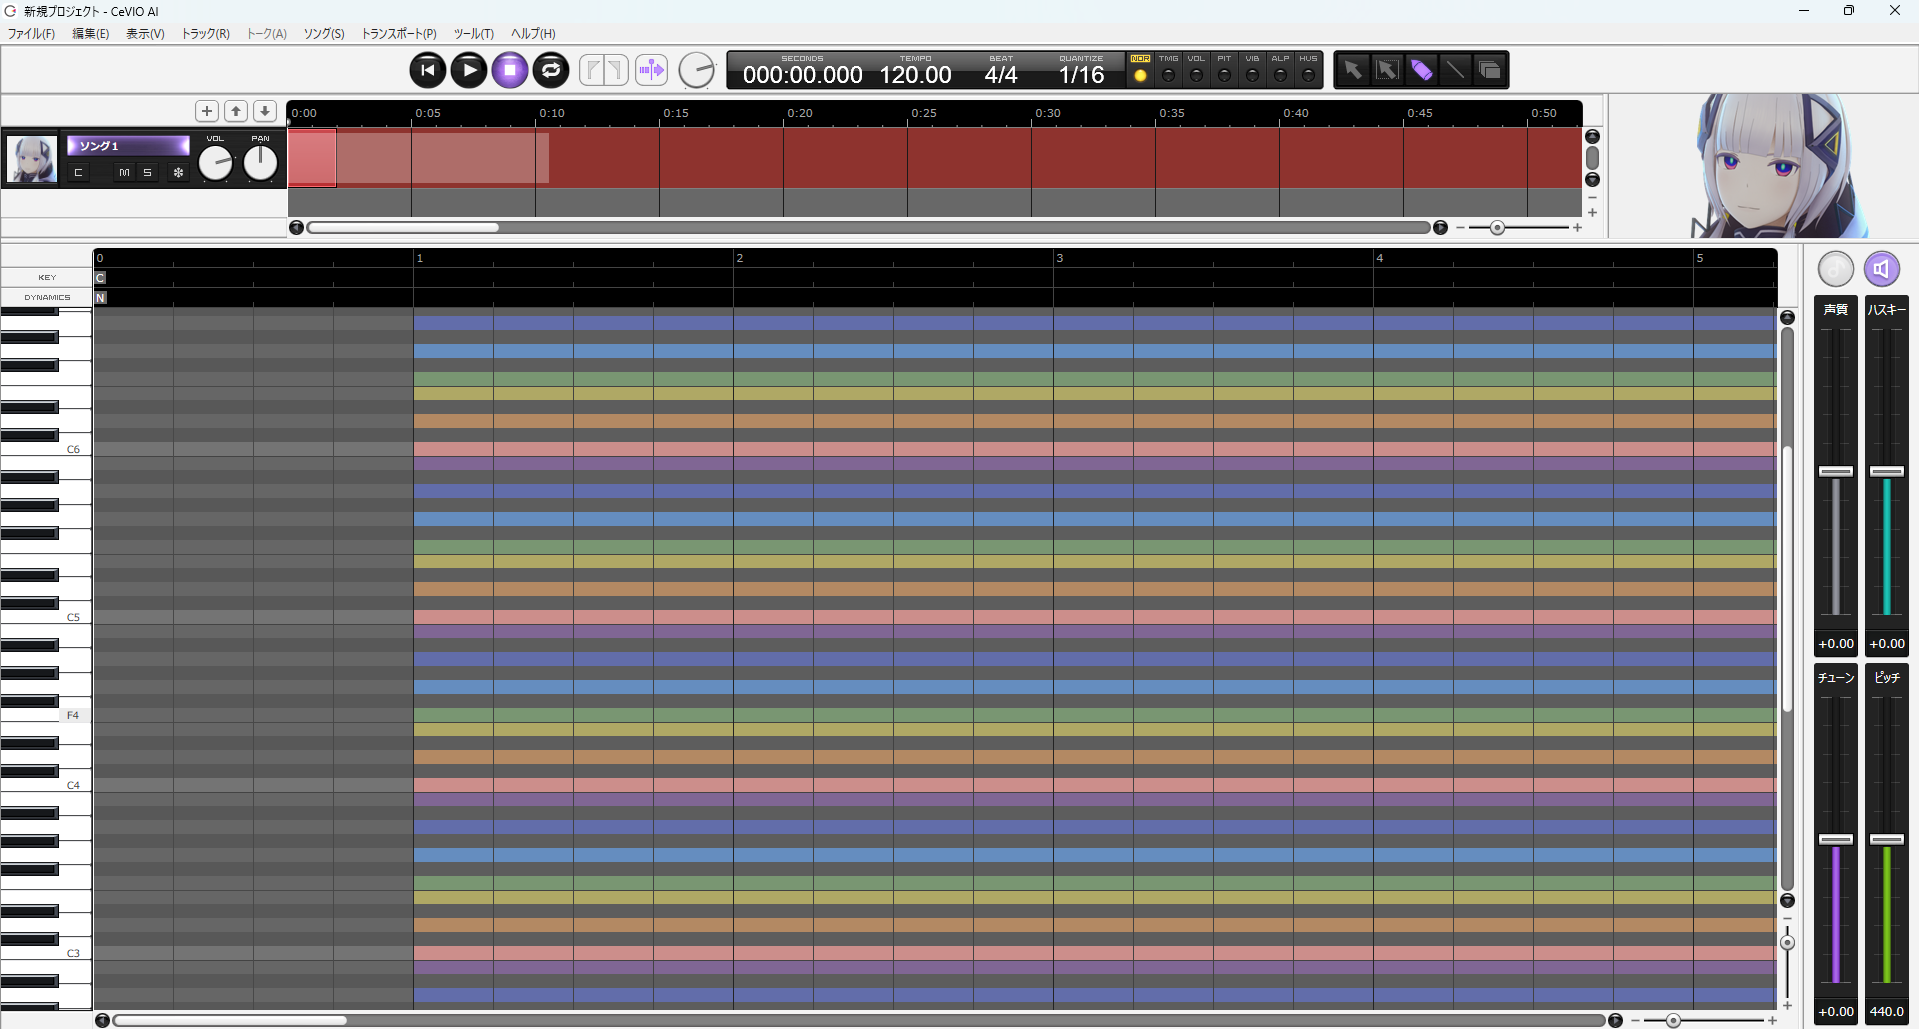Click the TEMPO 120.00 value
The width and height of the screenshot is (1919, 1029).
[915, 75]
